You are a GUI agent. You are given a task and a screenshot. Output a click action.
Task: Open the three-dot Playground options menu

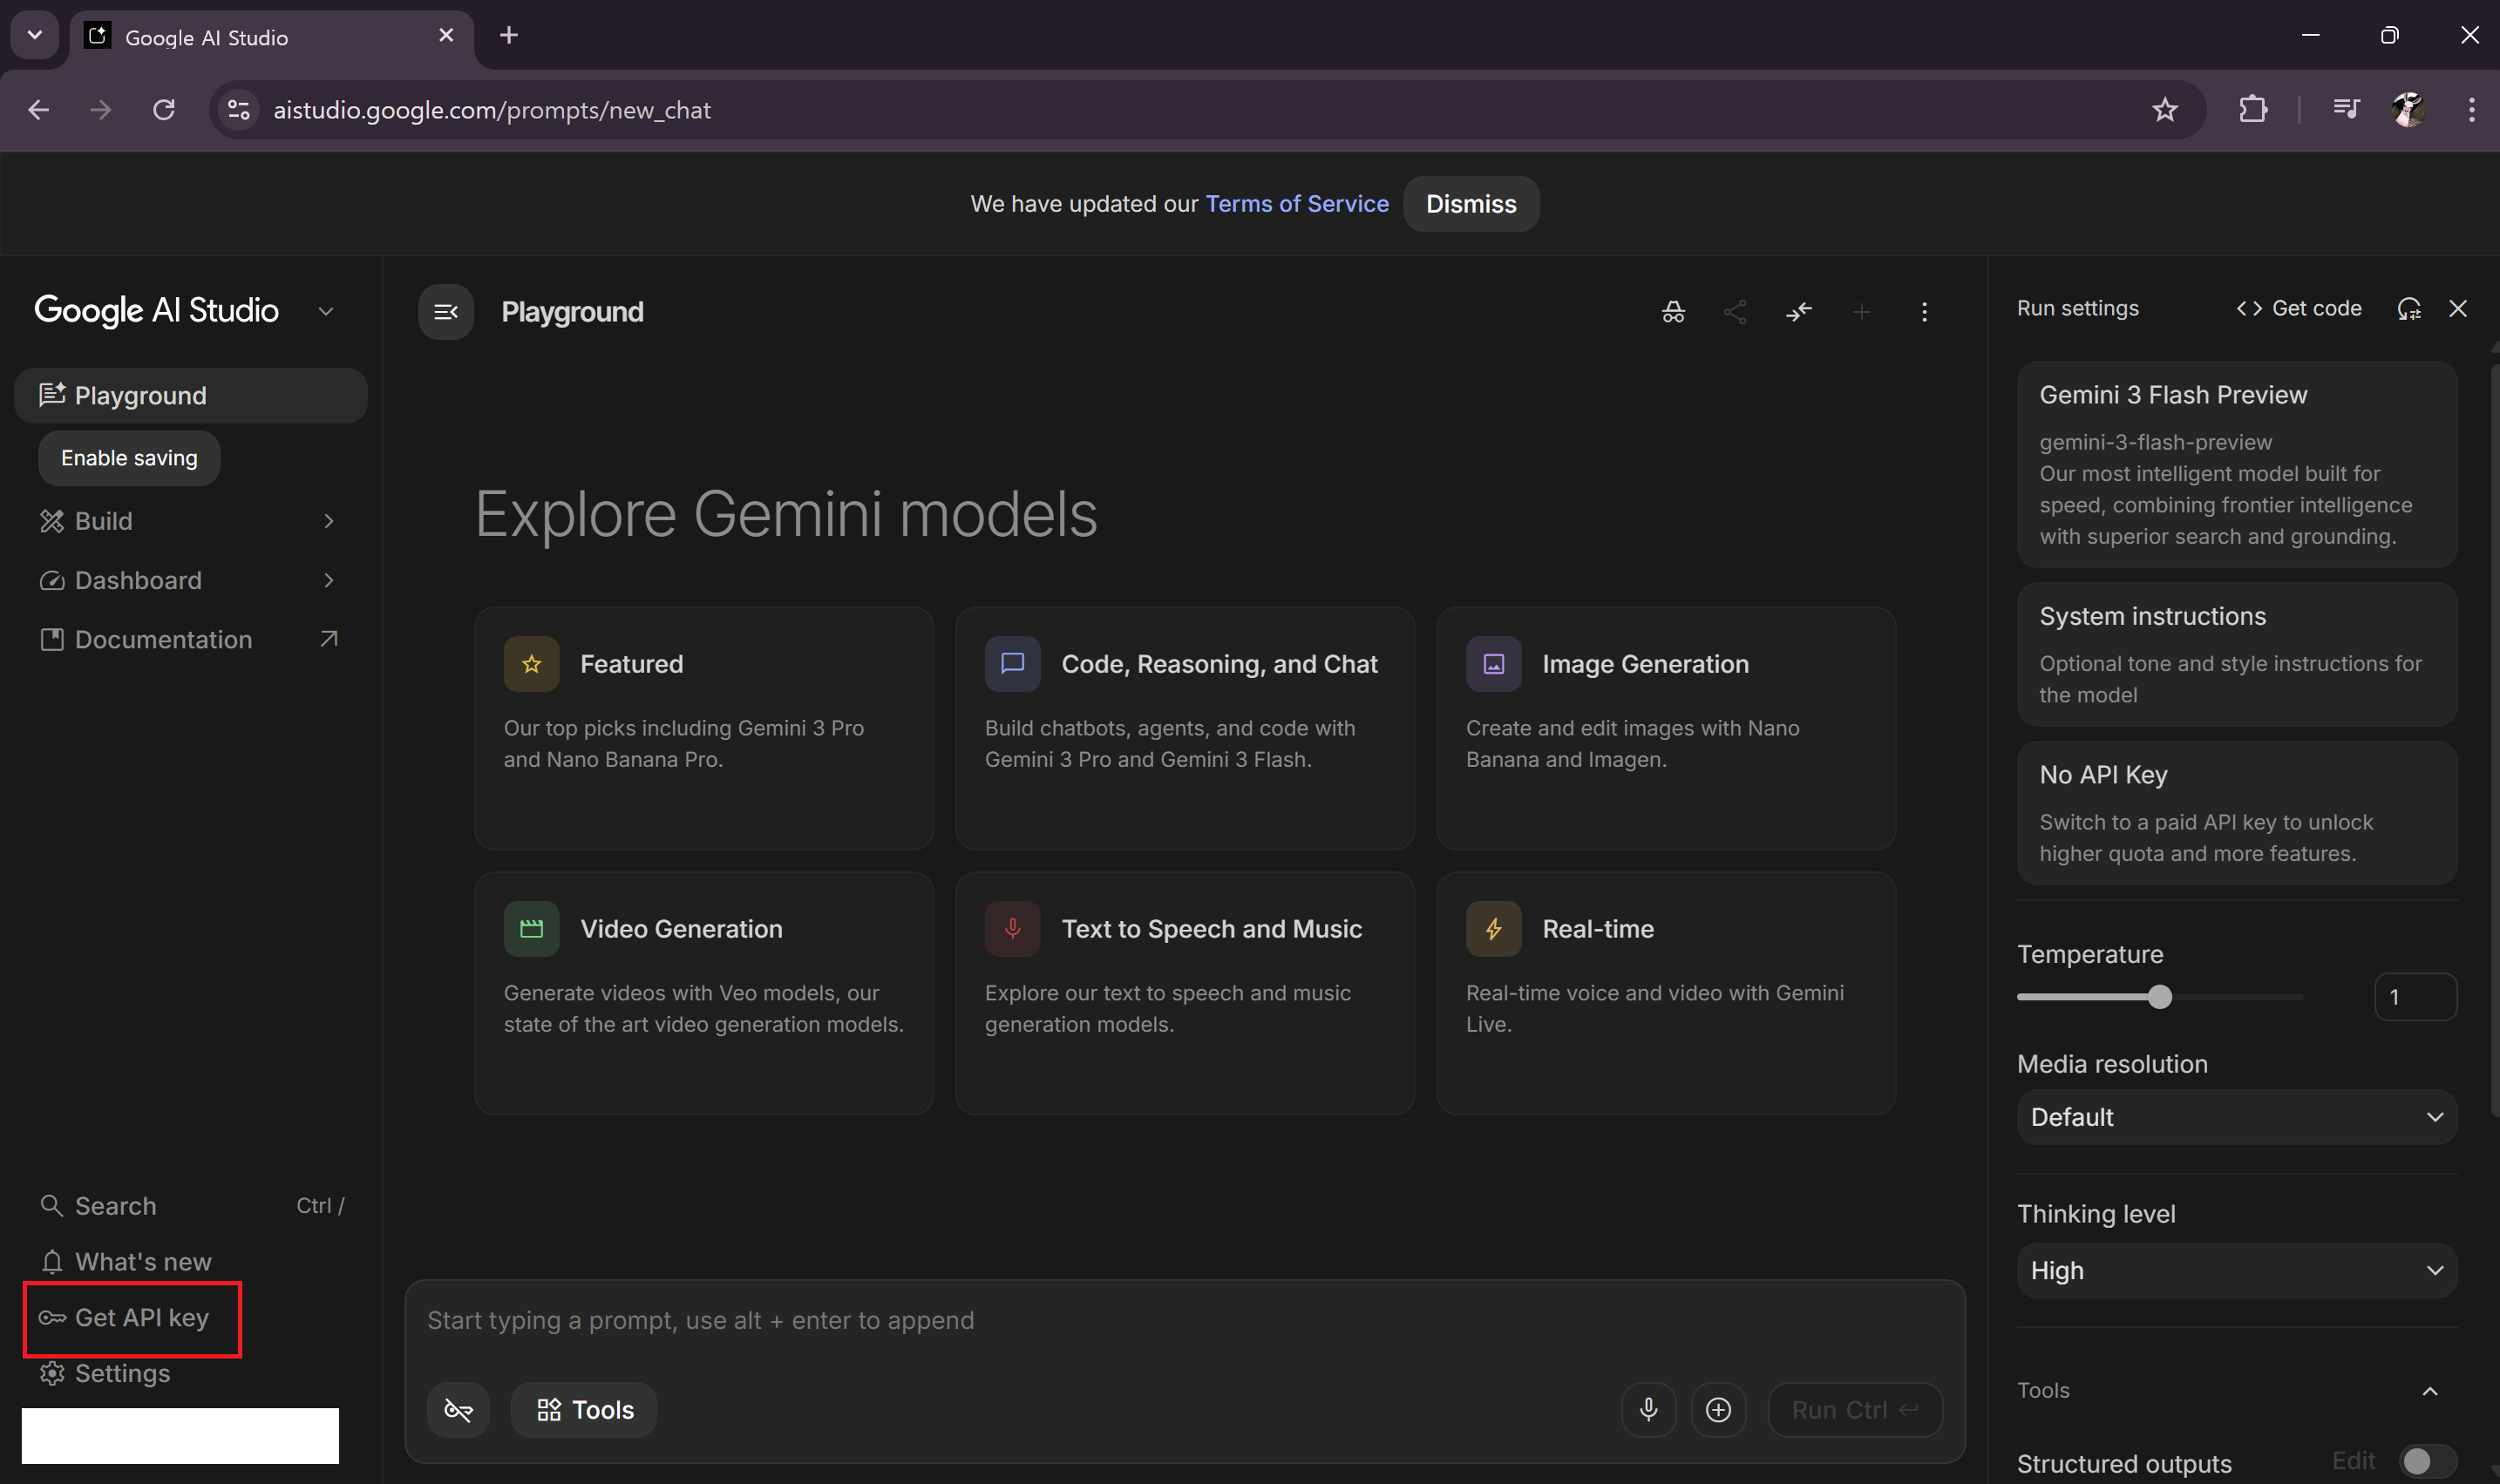click(1924, 312)
